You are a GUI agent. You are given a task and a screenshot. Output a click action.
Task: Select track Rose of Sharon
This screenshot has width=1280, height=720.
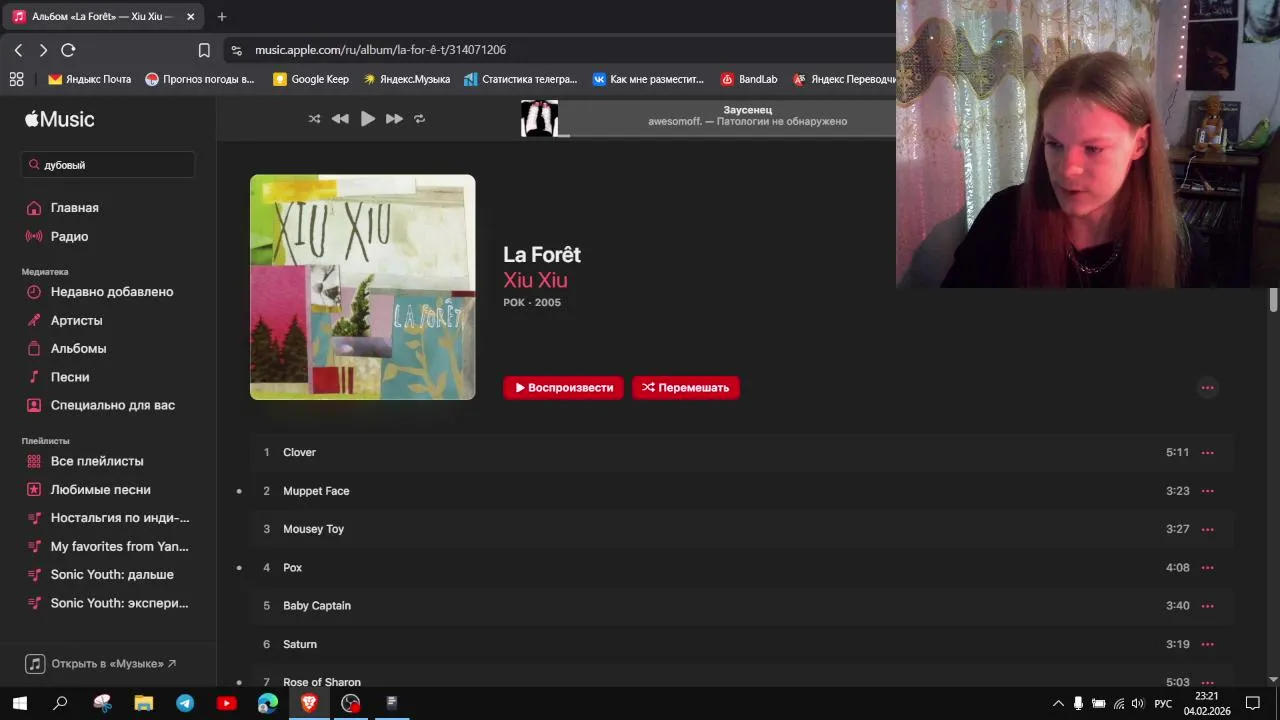tap(741, 676)
